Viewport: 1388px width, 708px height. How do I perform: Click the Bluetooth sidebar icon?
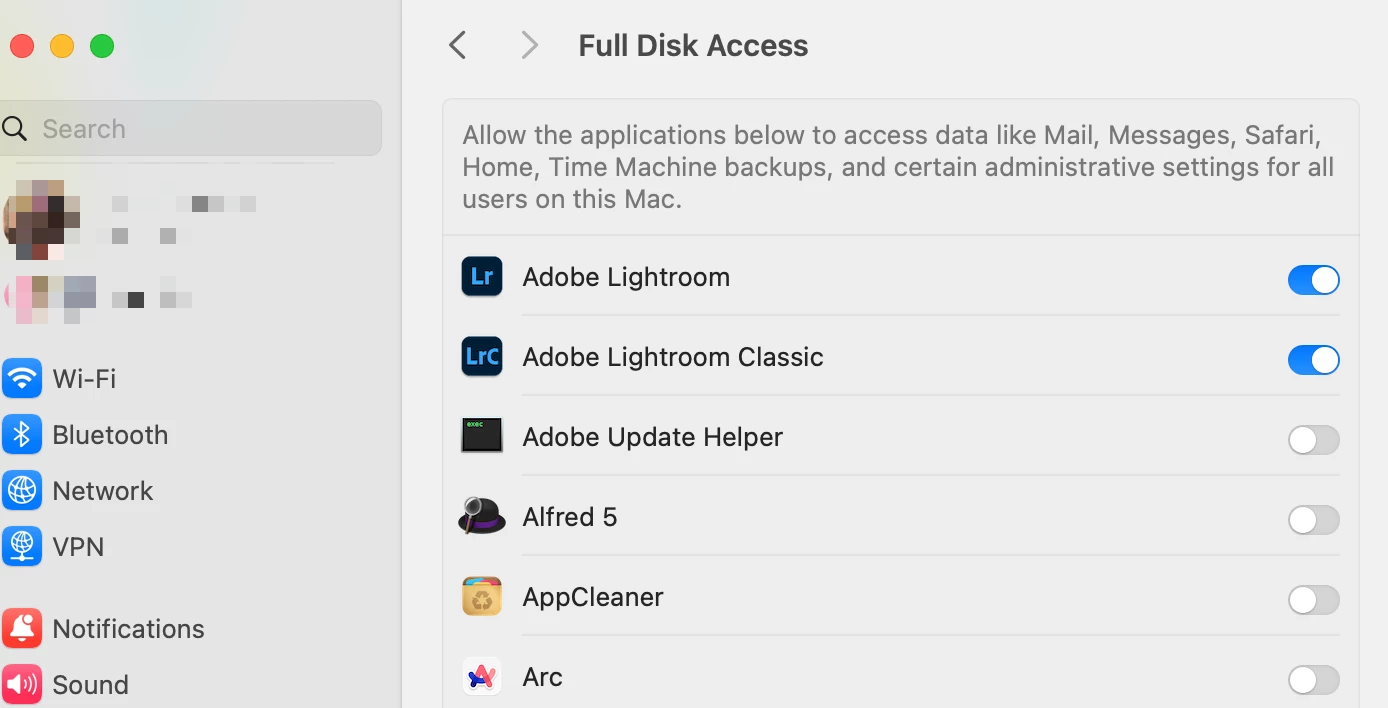point(22,435)
